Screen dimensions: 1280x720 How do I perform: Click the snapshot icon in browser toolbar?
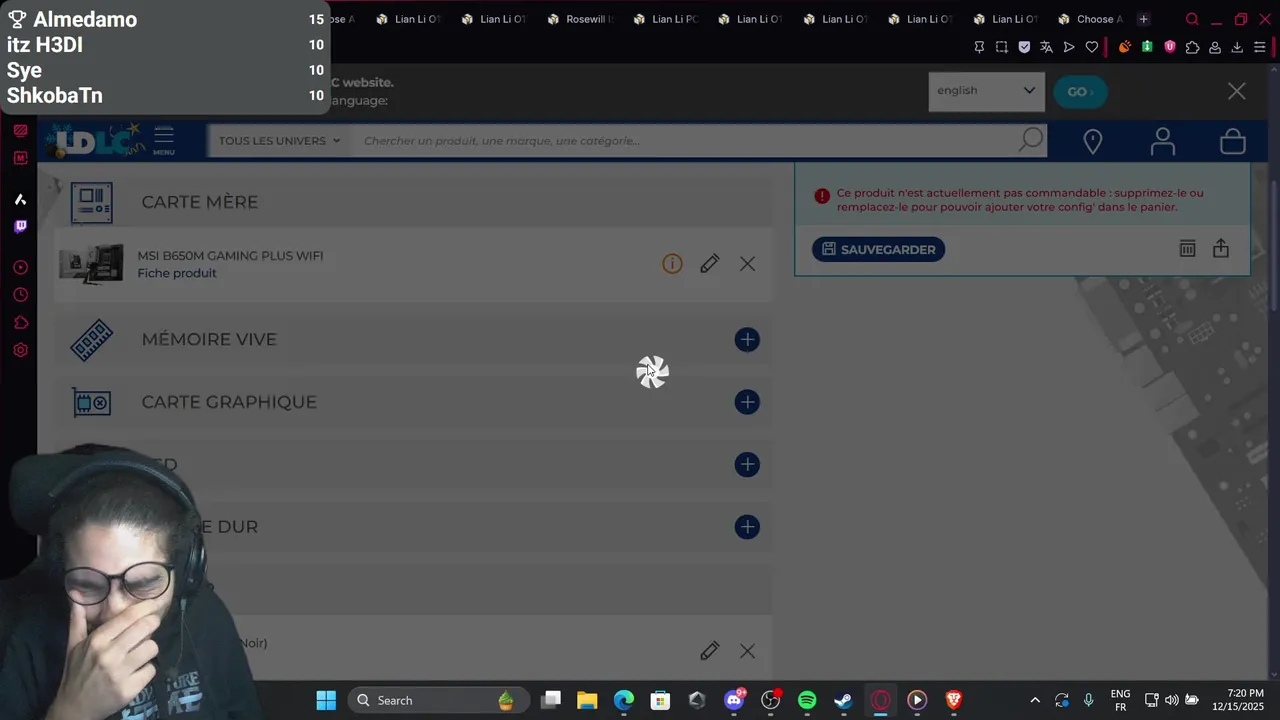coord(1002,47)
